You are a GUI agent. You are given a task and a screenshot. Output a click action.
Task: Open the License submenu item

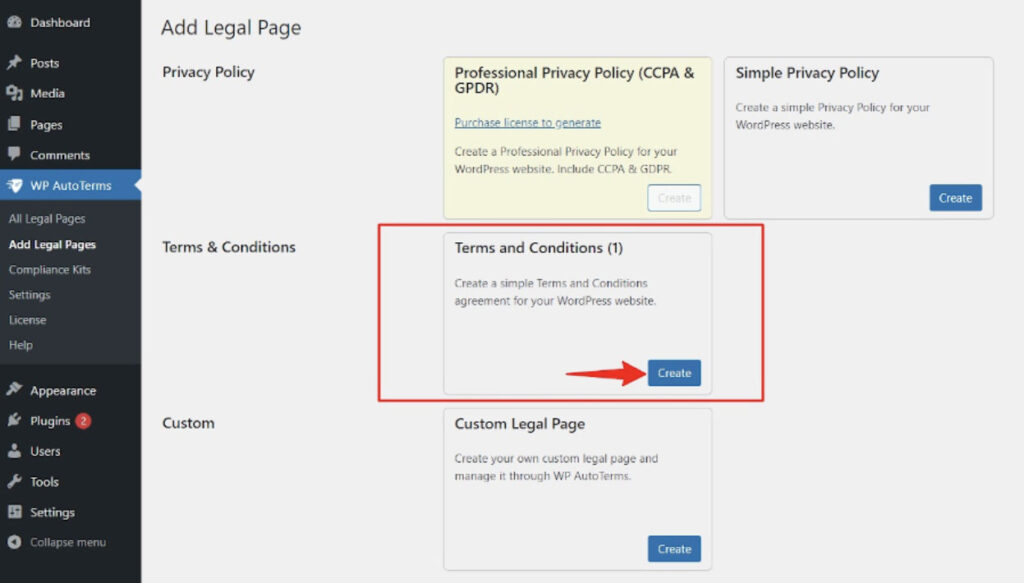click(27, 320)
